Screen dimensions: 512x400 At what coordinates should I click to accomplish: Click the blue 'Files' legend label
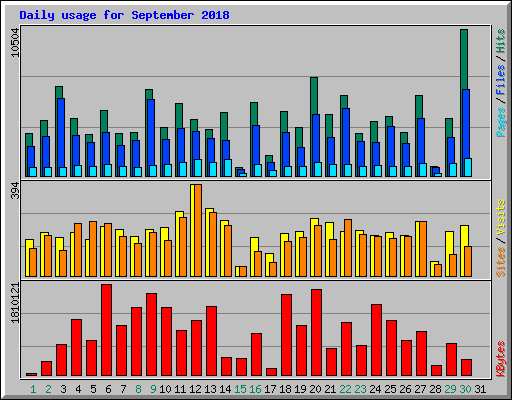click(x=501, y=80)
